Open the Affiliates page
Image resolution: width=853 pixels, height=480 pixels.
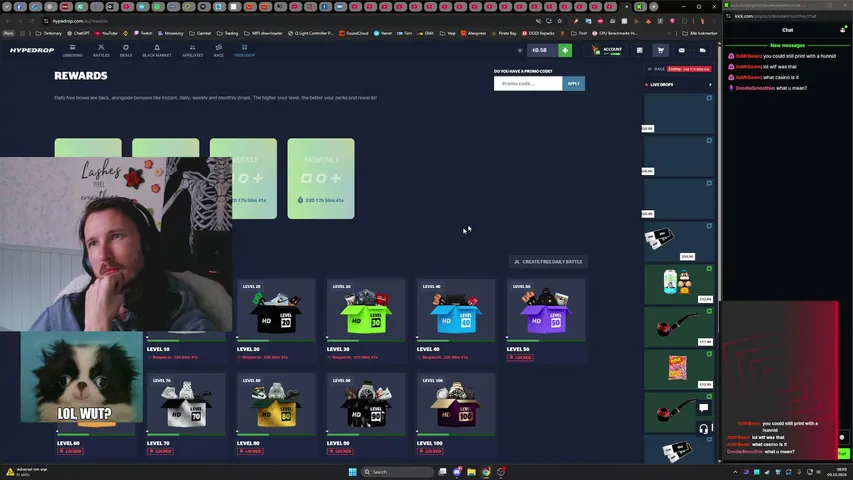point(193,51)
